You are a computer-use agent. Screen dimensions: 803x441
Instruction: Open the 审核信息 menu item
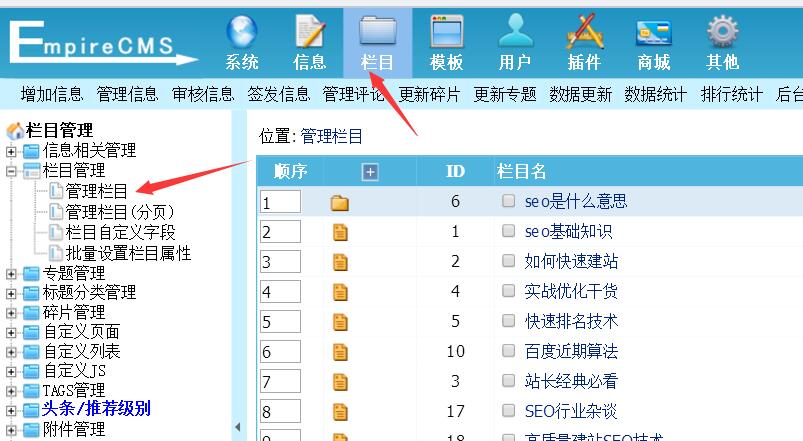[x=203, y=94]
